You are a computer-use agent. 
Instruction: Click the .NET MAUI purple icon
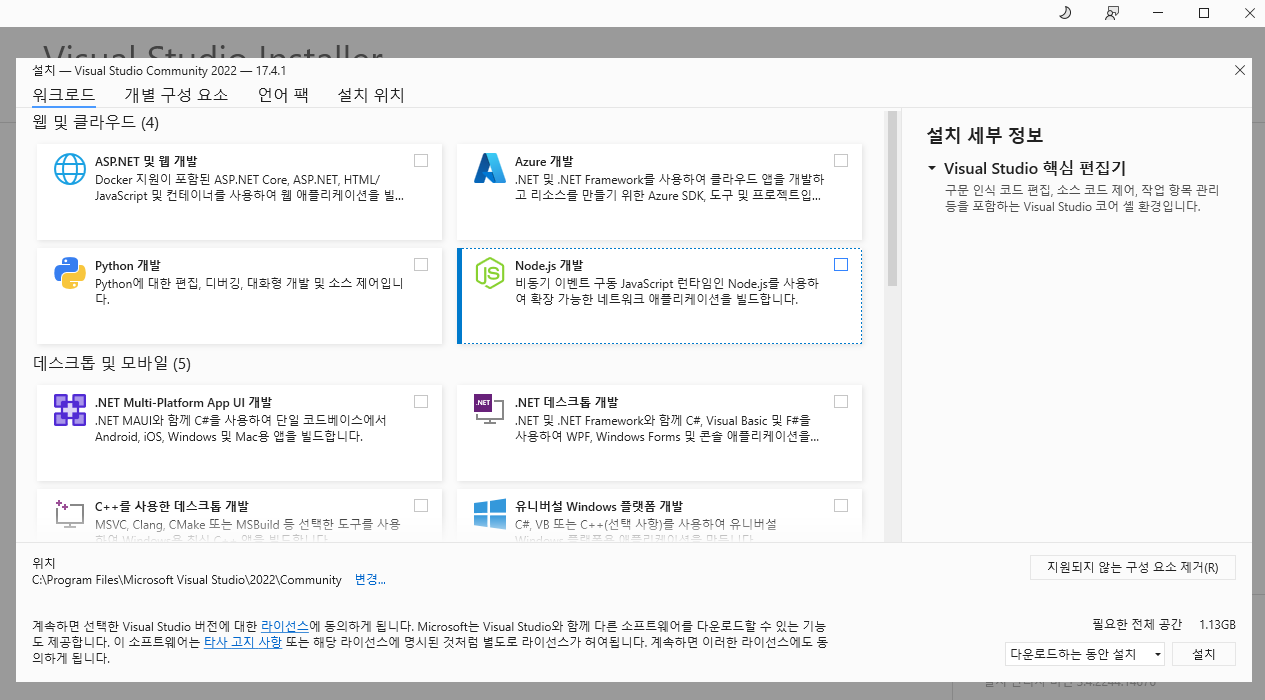pos(70,410)
